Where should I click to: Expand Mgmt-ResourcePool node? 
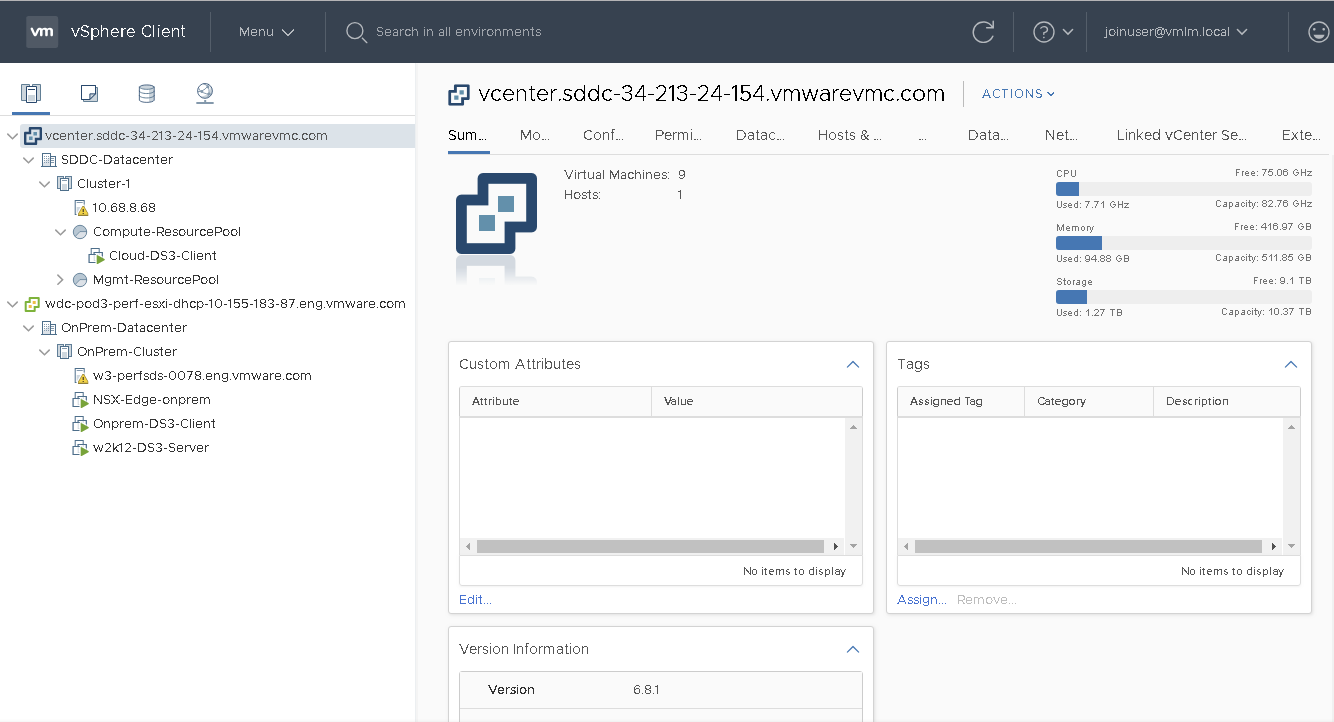[60, 280]
